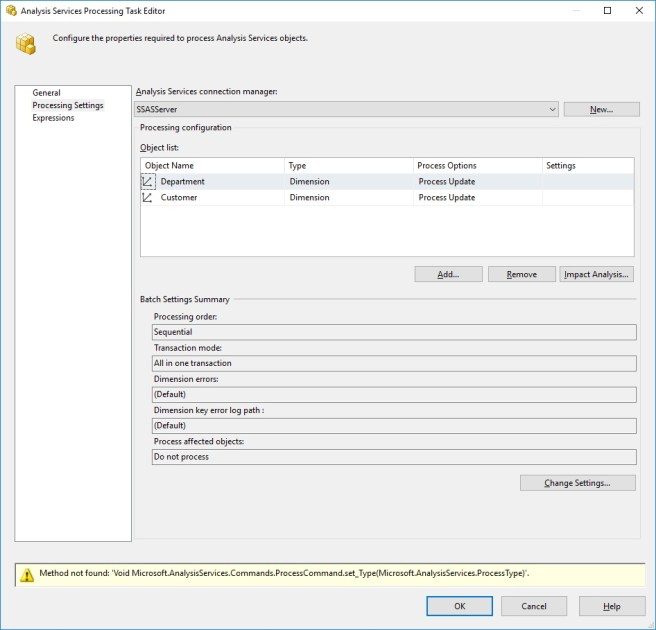Open the Expressions page
Screen dimensions: 656x630
point(53,118)
